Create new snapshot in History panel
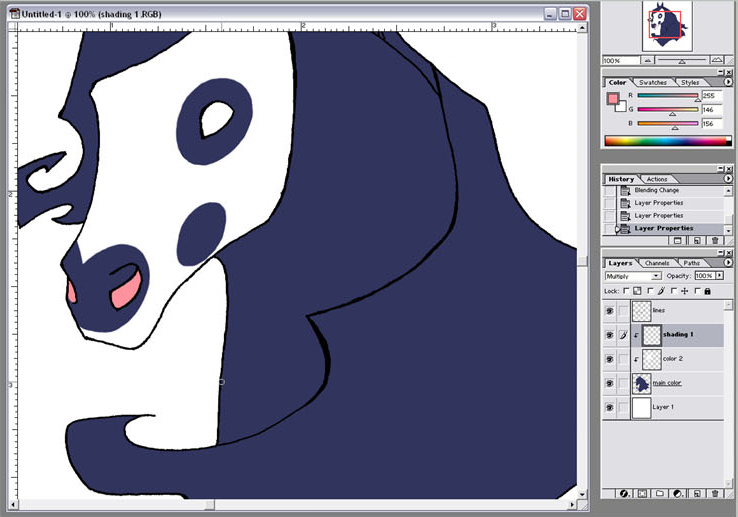The image size is (738, 517). click(678, 240)
